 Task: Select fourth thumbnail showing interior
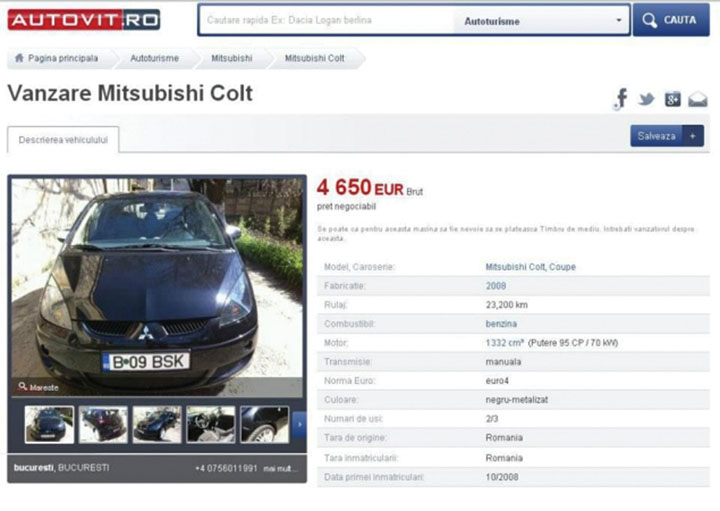click(211, 425)
